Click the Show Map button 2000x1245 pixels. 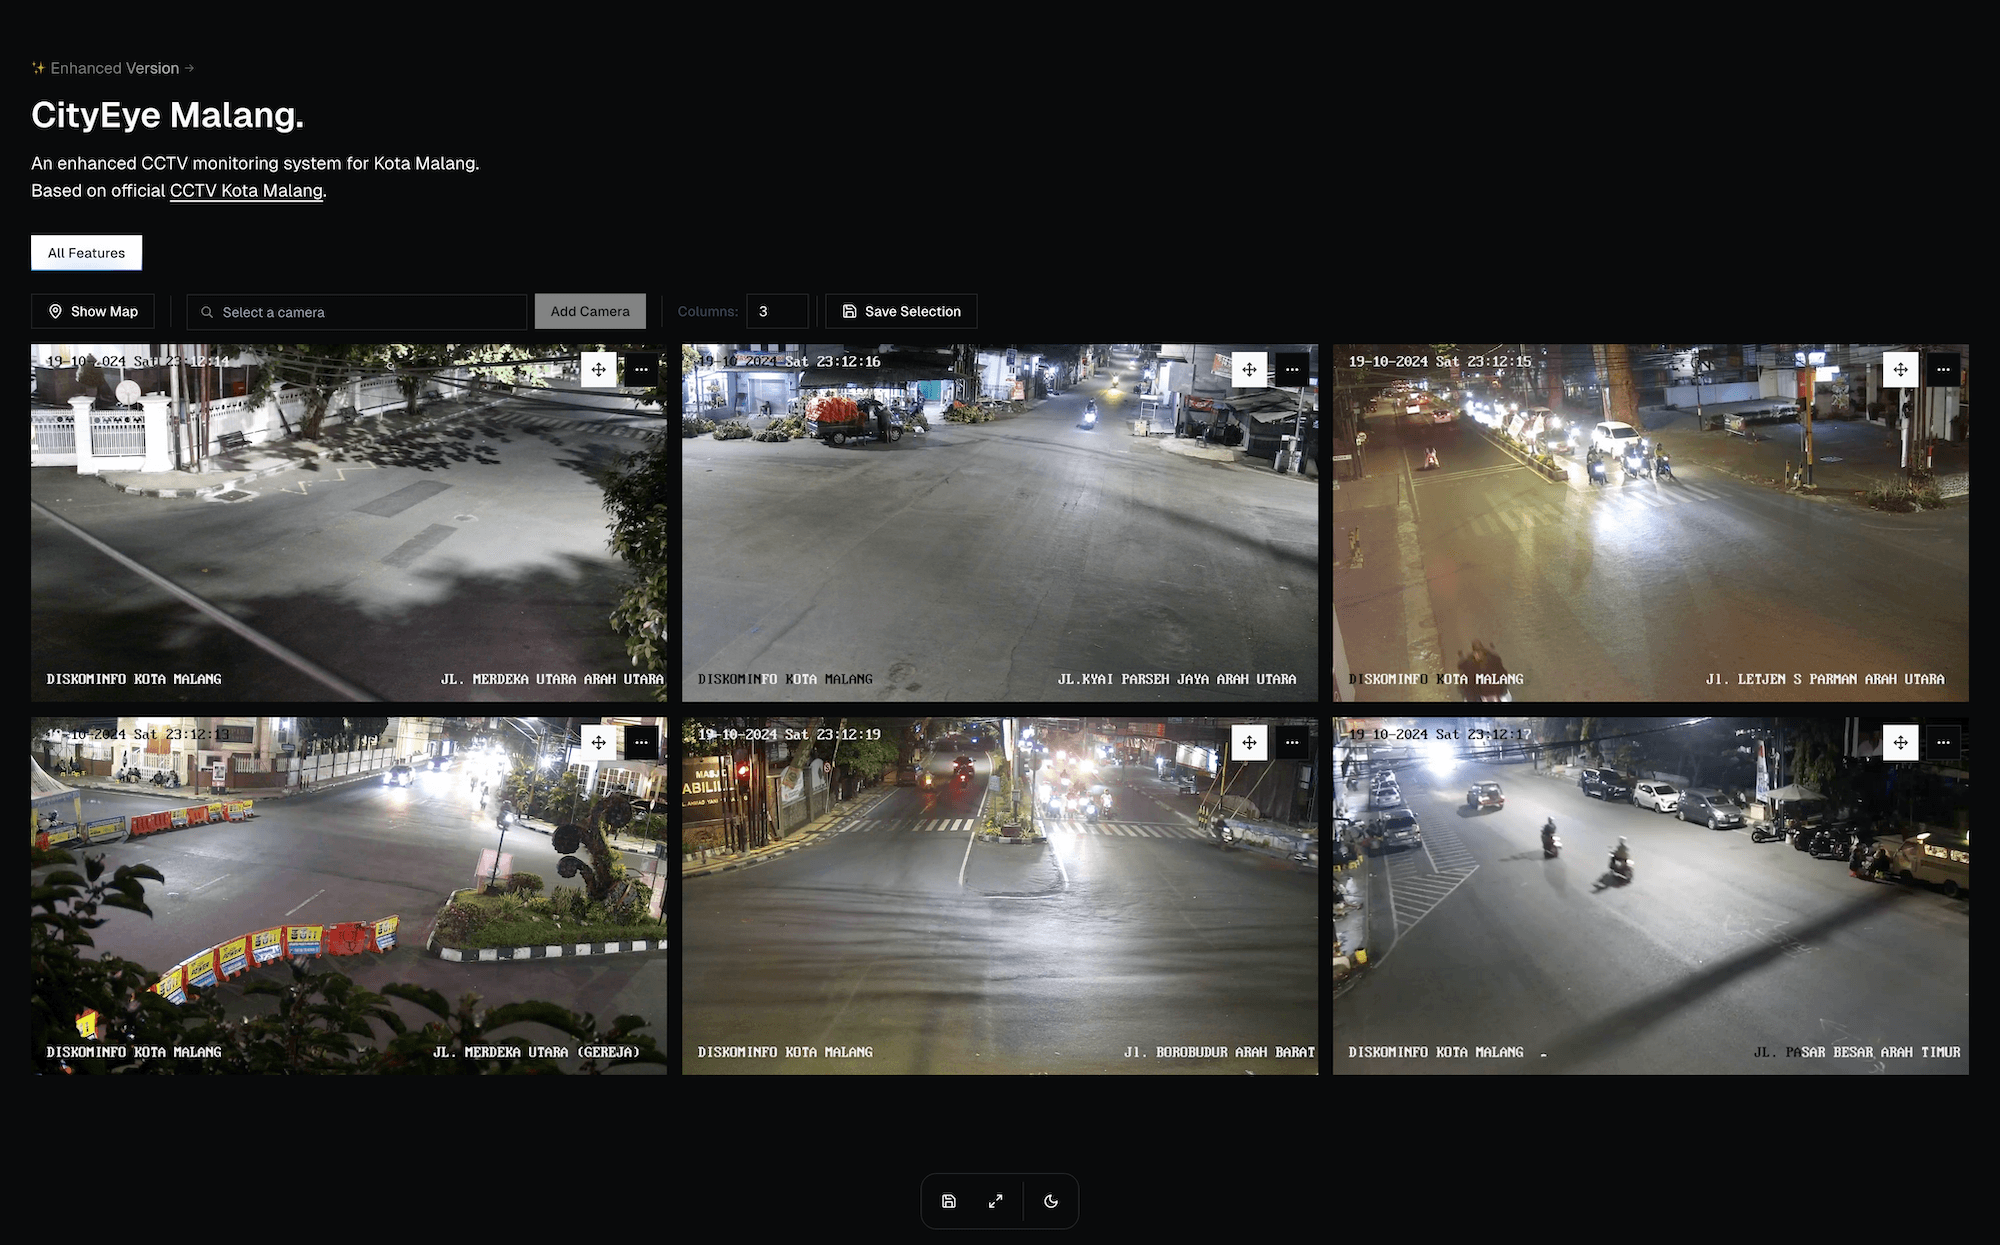pyautogui.click(x=93, y=311)
